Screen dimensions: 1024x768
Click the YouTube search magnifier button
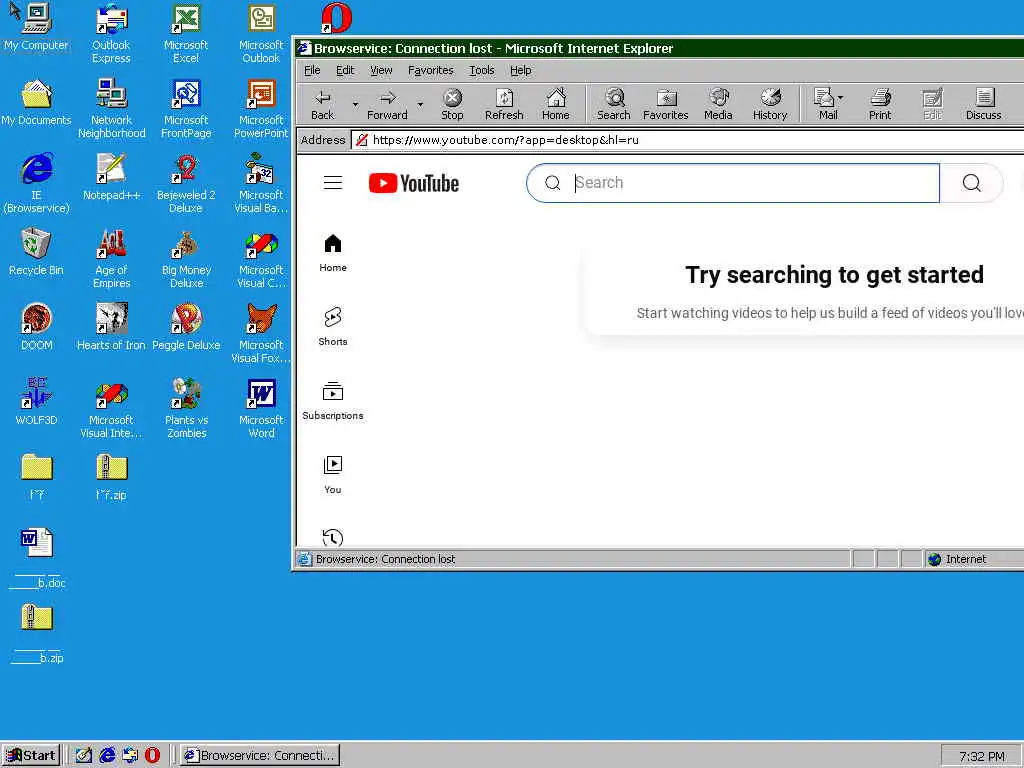point(972,183)
